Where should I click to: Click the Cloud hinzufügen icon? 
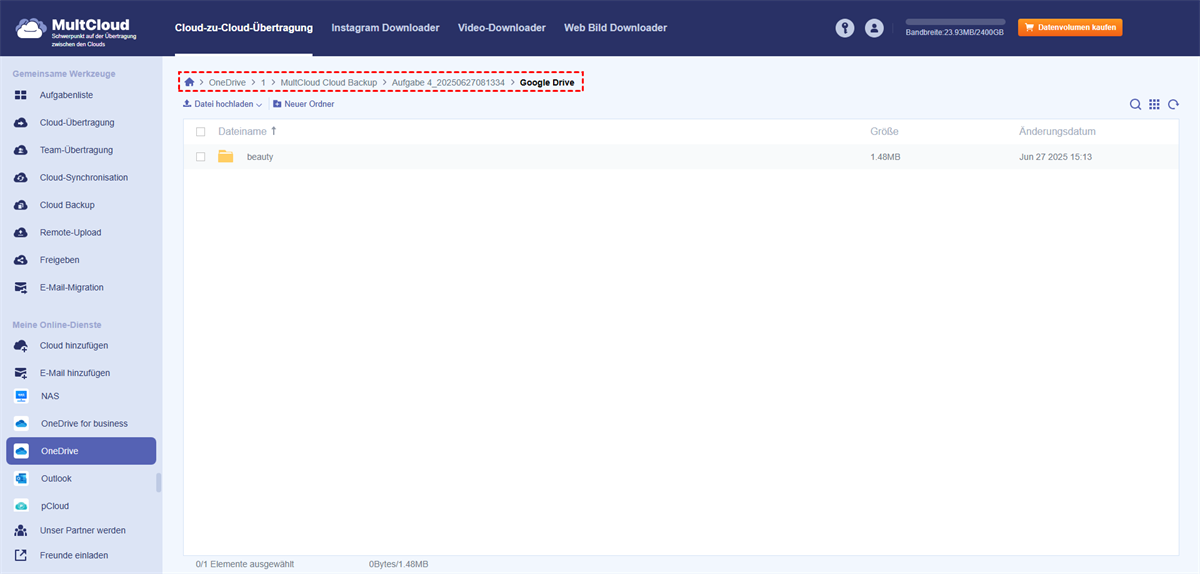[20, 346]
